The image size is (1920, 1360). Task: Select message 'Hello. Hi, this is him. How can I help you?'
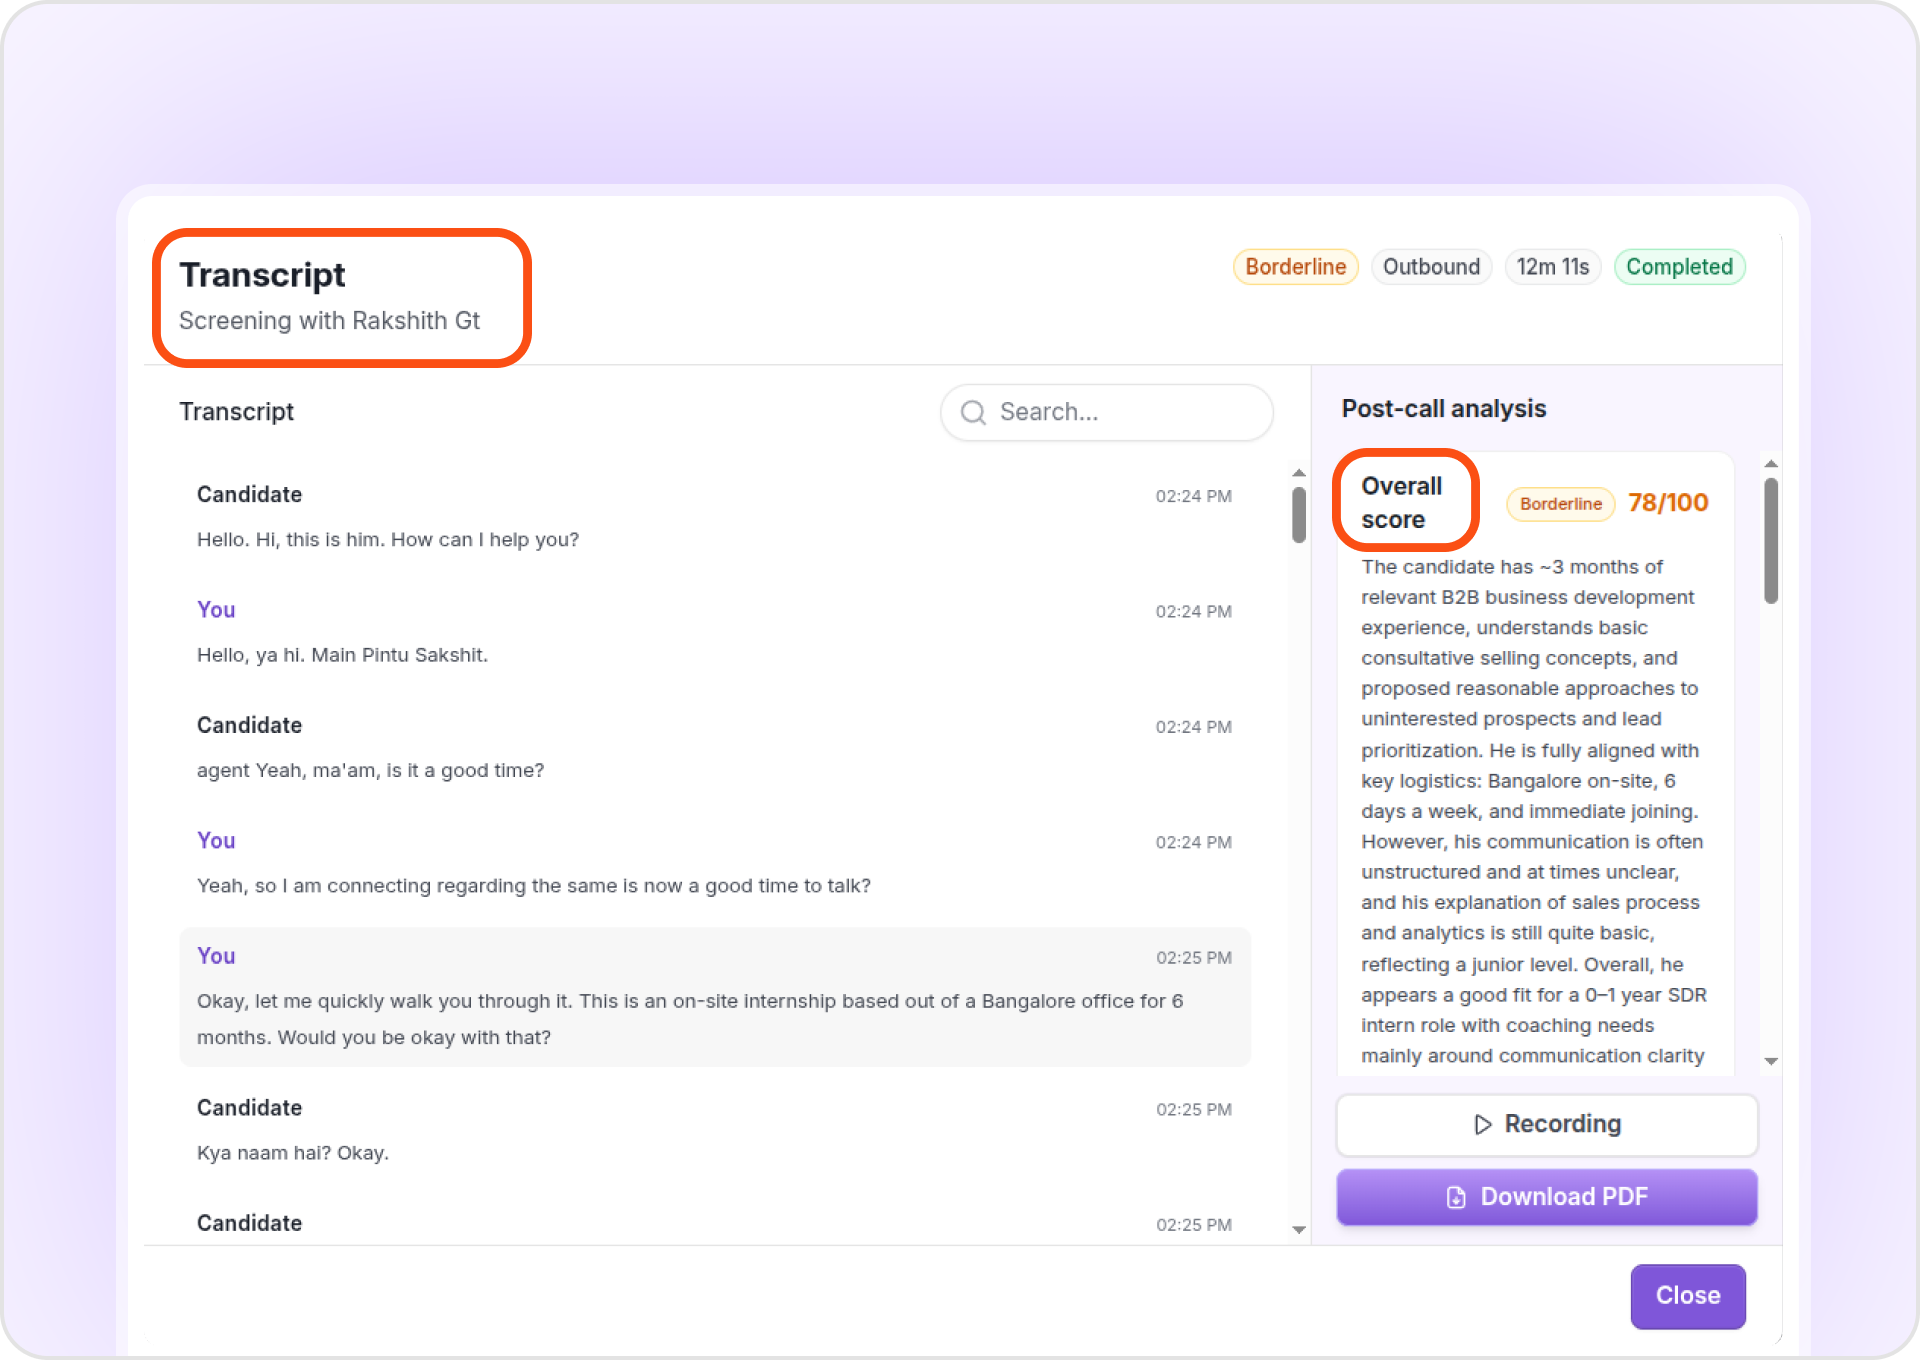click(388, 540)
